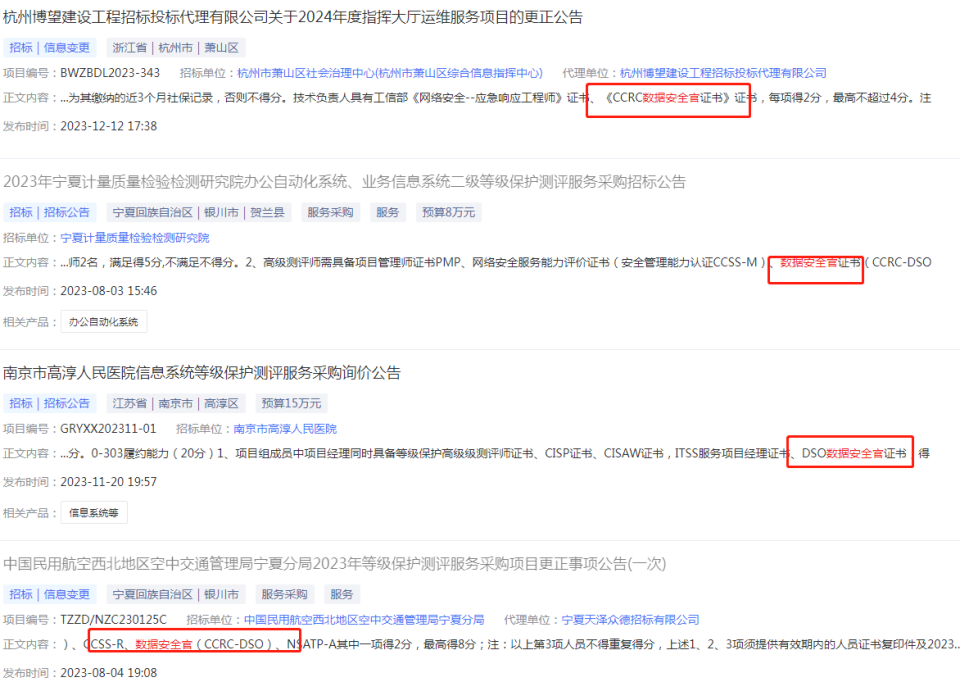Click the 招标 | 信息变更 label on first announcement
The height and width of the screenshot is (682, 960).
[x=48, y=47]
